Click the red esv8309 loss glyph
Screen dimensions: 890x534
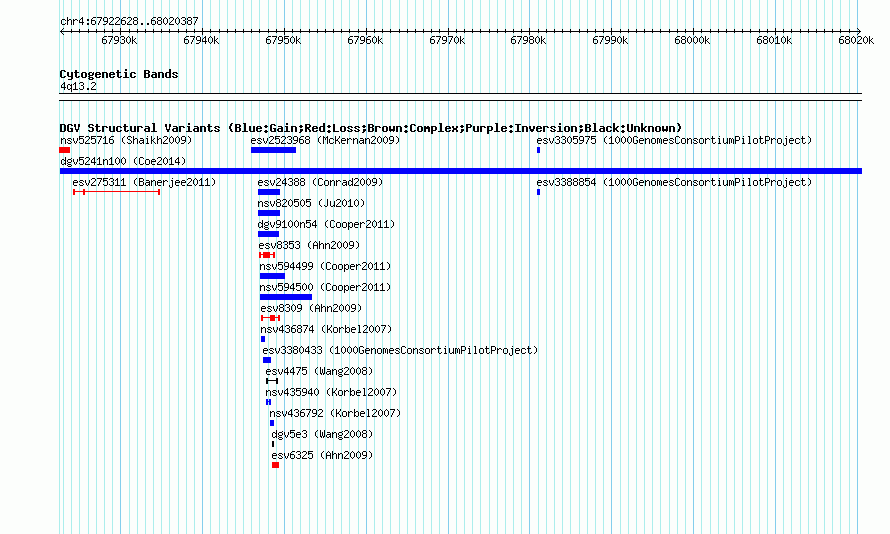pyautogui.click(x=271, y=318)
